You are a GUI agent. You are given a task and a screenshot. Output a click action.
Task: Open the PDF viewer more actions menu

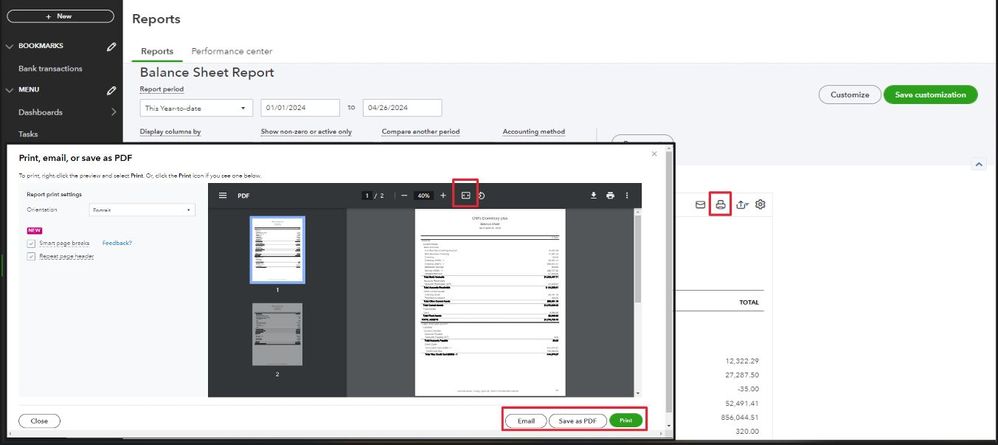click(x=627, y=195)
